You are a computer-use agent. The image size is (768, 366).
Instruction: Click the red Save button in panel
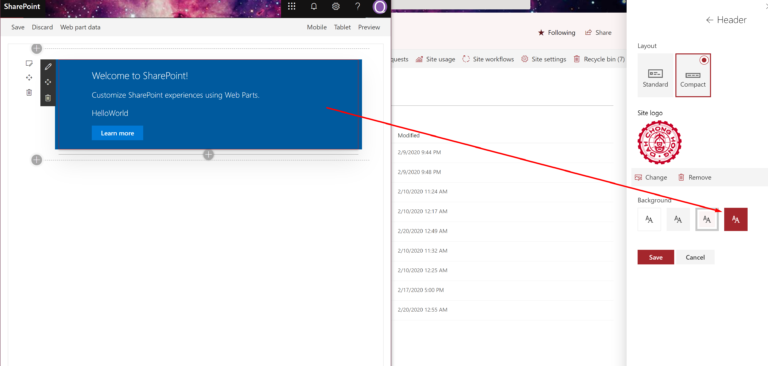[656, 257]
